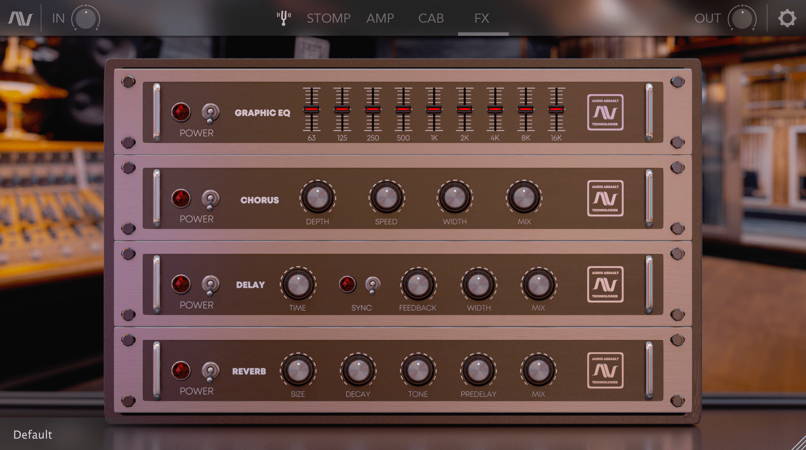The height and width of the screenshot is (450, 806).
Task: Open the settings gear icon
Action: 787,18
